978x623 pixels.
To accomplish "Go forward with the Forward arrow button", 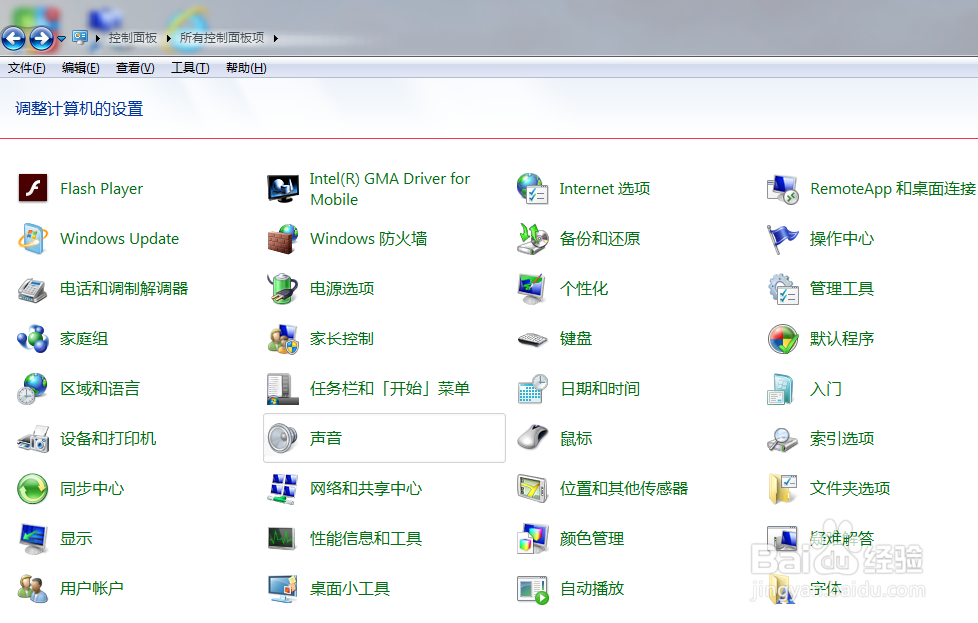I will (x=41, y=39).
